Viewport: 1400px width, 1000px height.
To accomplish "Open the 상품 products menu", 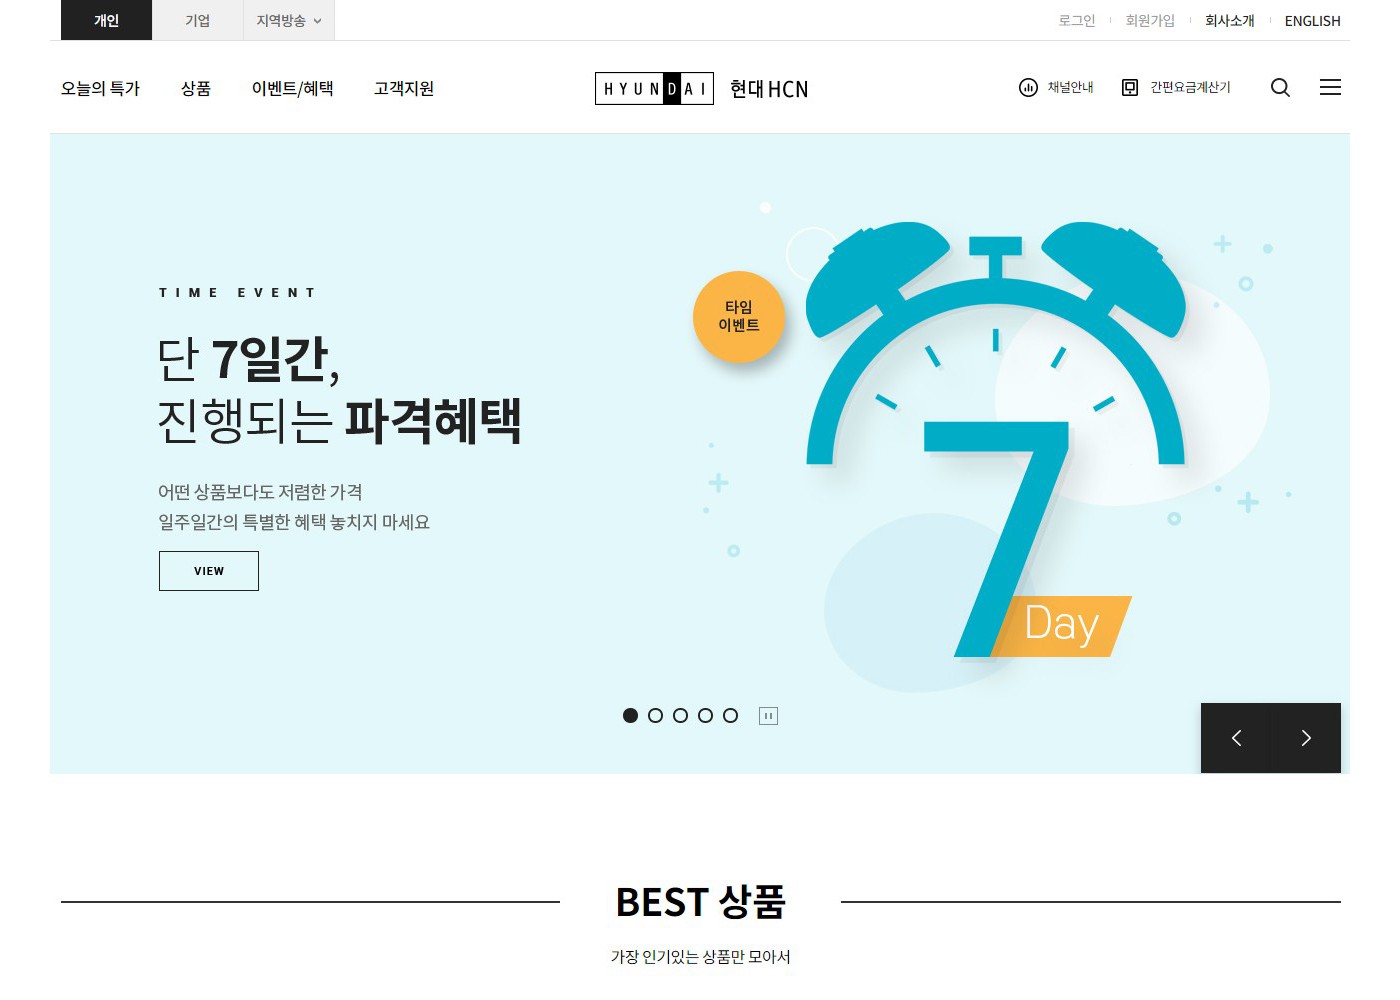I will 196,89.
